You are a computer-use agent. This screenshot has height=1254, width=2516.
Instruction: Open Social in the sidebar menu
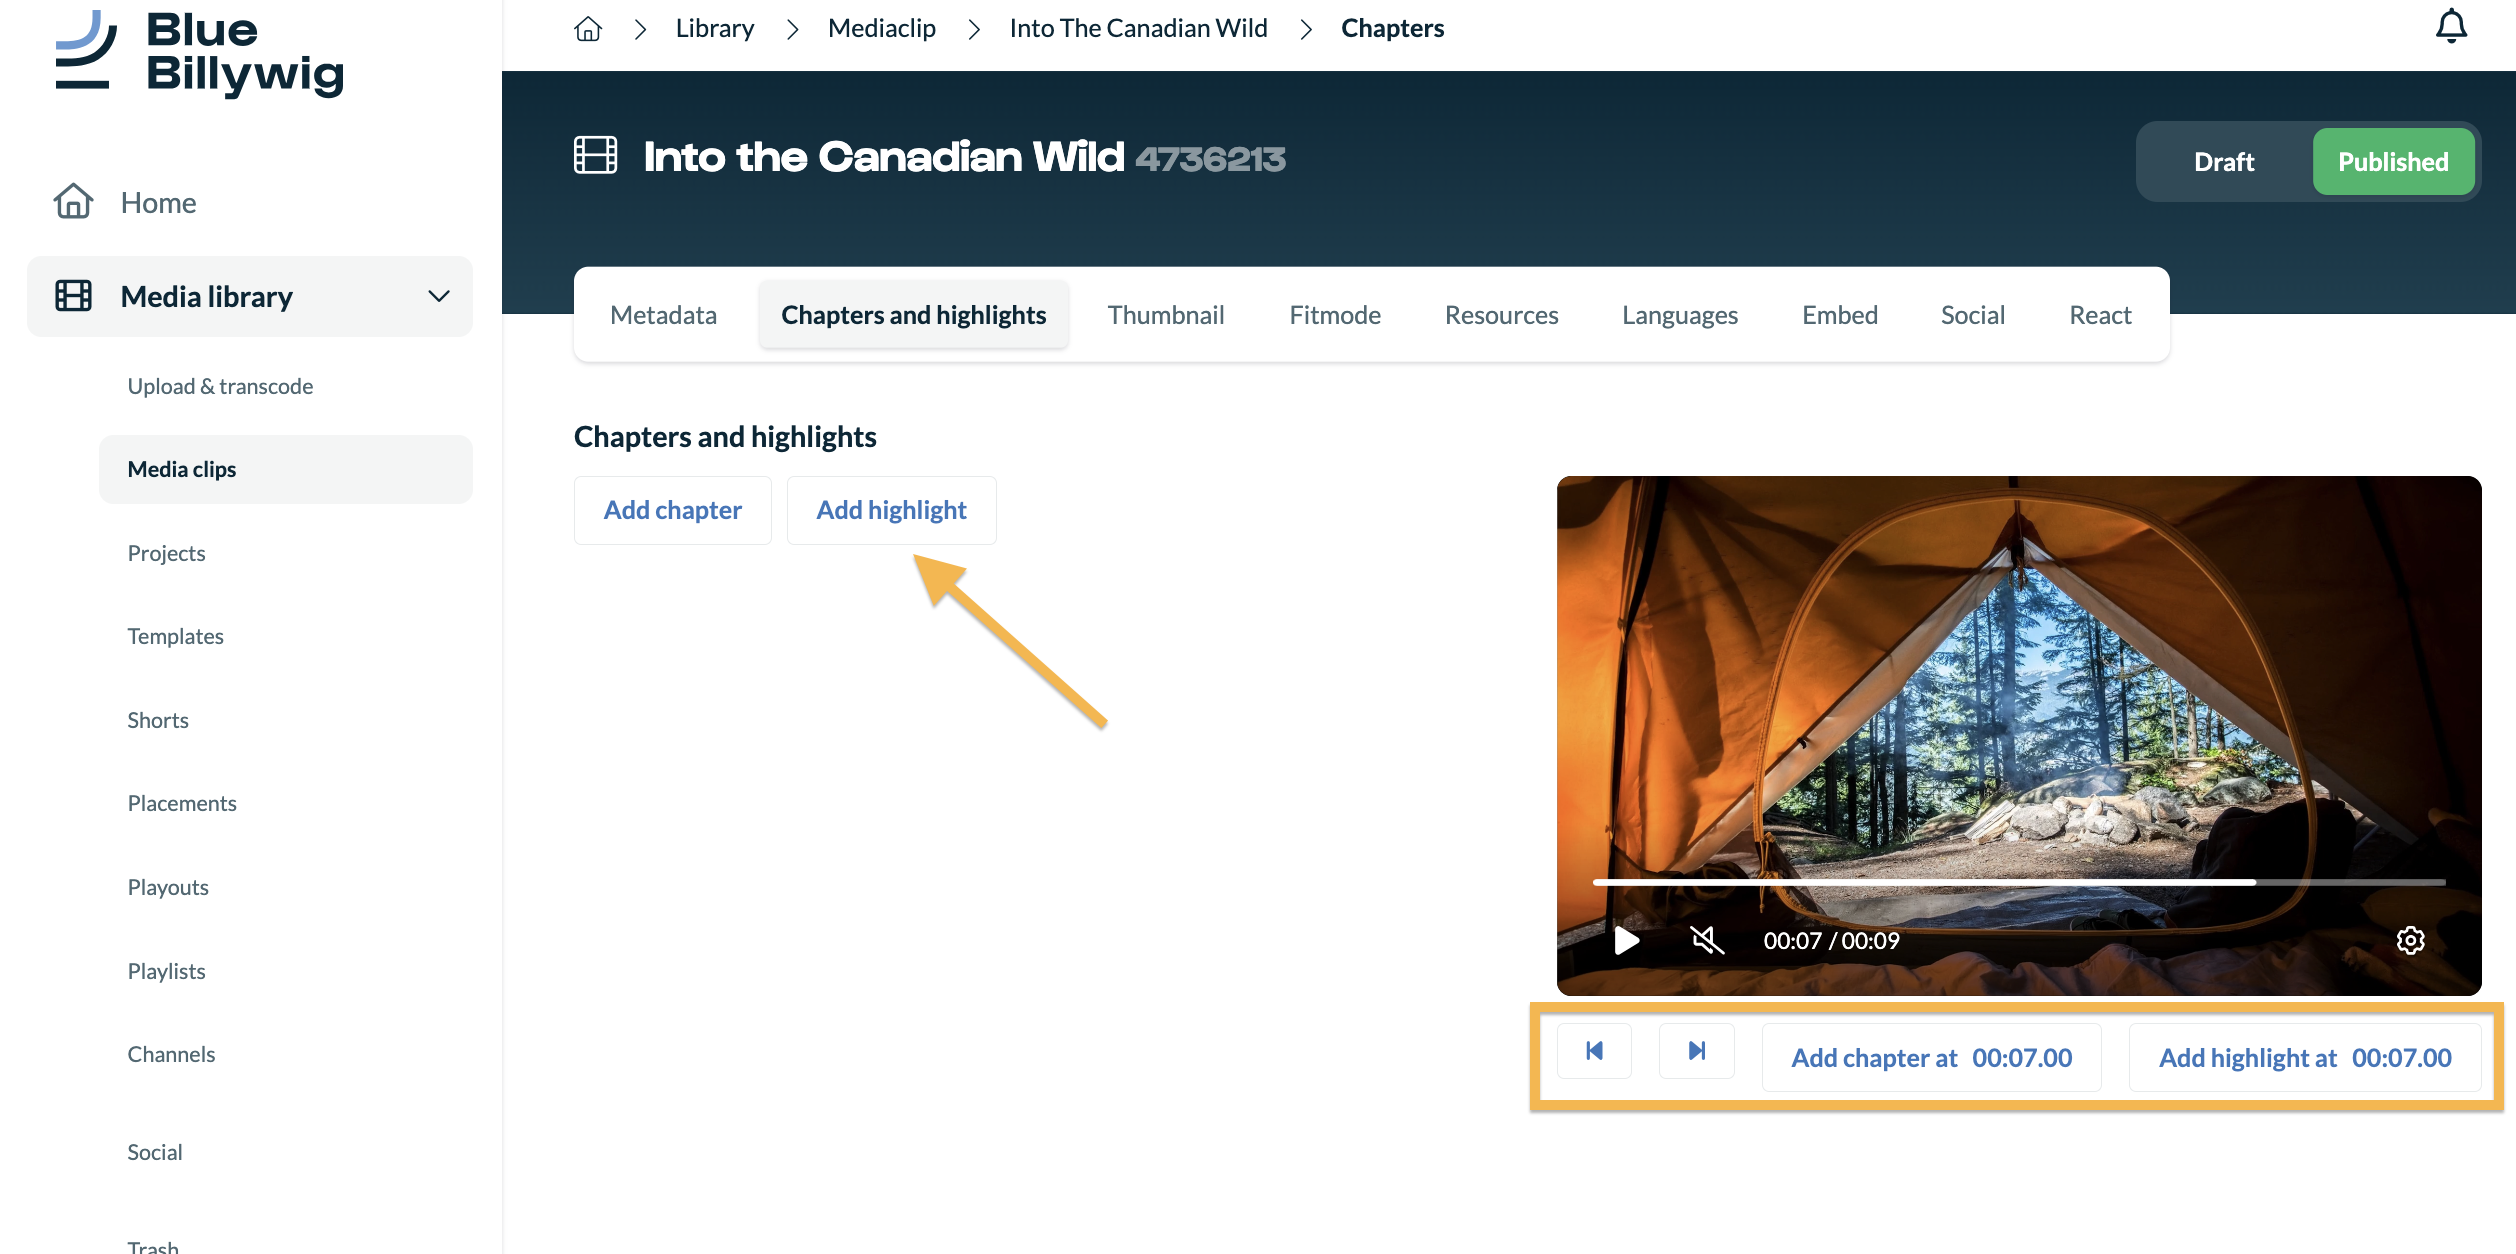click(x=155, y=1152)
